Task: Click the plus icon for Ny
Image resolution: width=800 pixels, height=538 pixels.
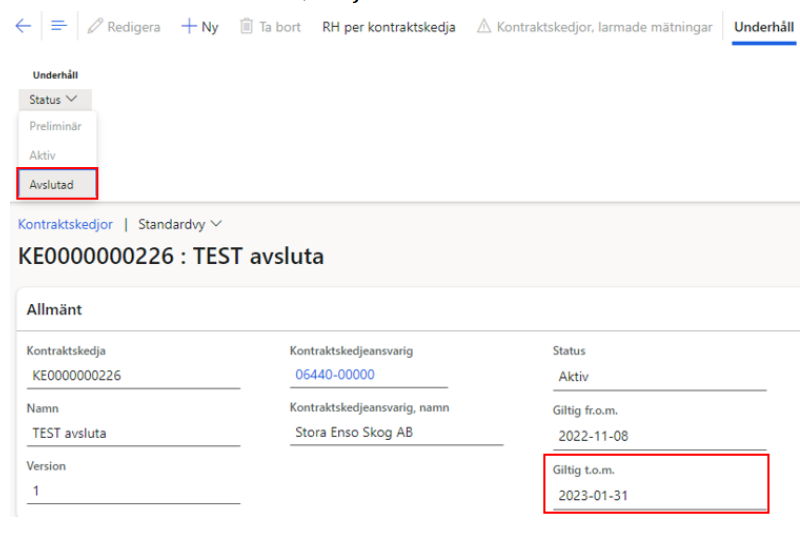Action: pyautogui.click(x=188, y=27)
